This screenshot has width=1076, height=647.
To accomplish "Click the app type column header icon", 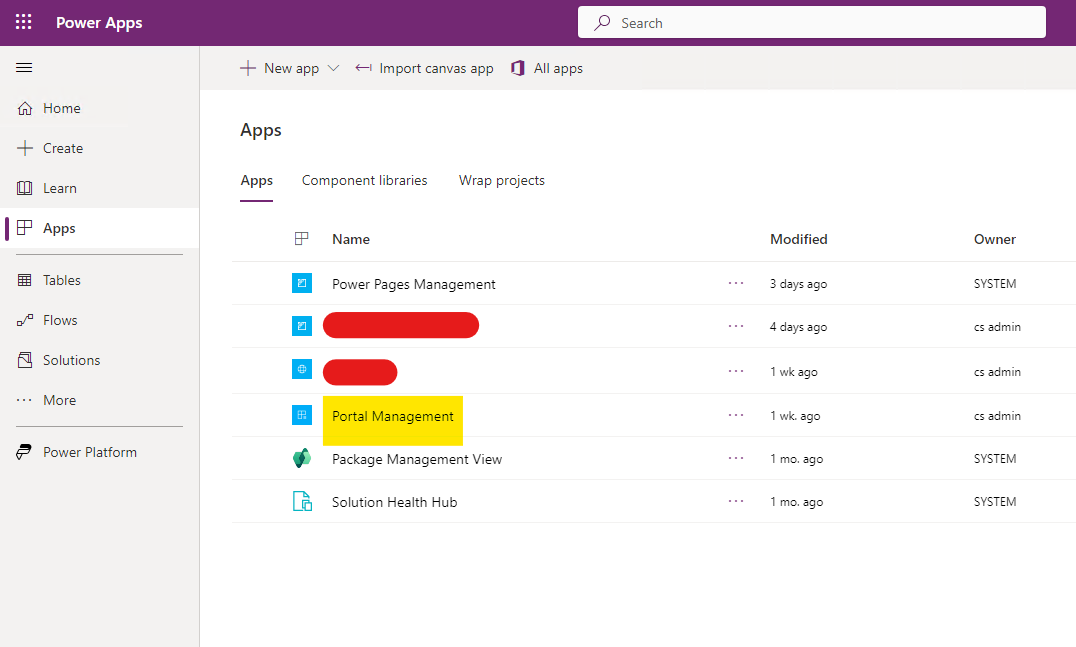I will click(x=301, y=239).
